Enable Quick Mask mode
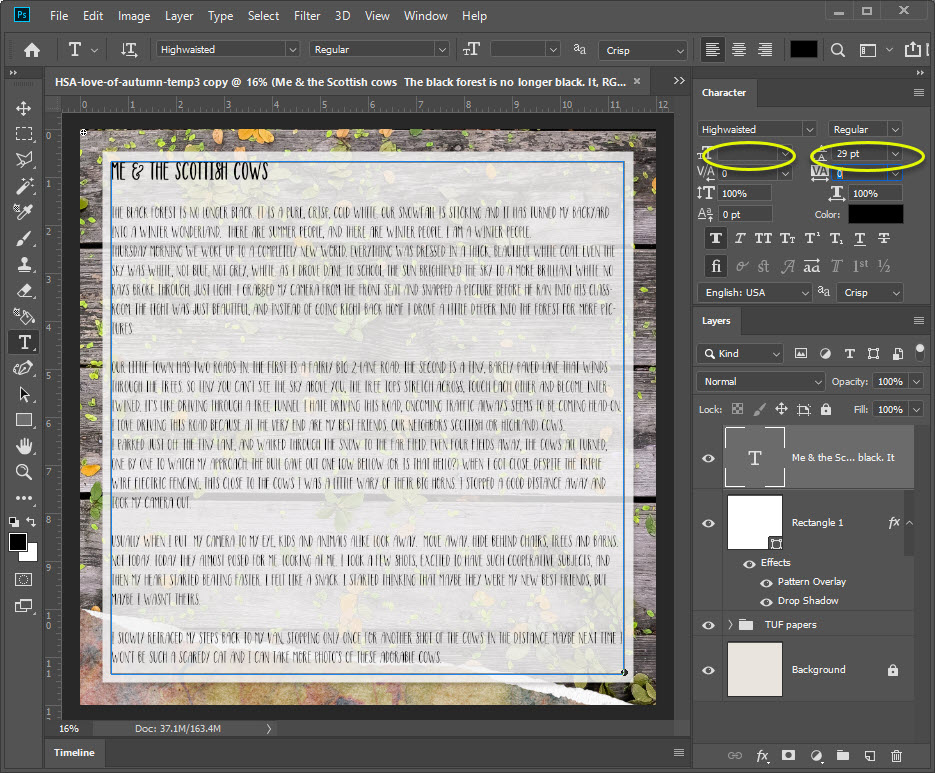The image size is (935, 773). coord(24,579)
